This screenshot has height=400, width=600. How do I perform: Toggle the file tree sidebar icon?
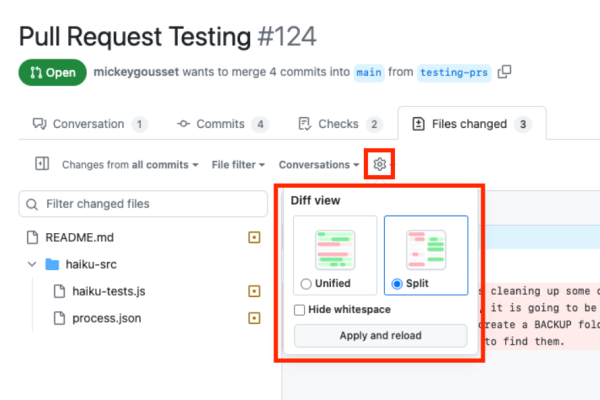point(42,163)
